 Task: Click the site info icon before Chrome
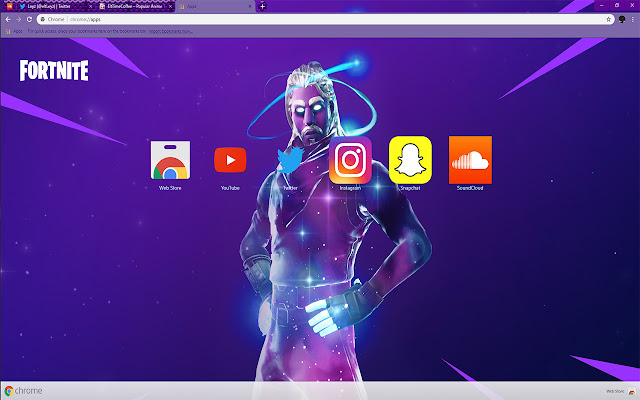coord(43,19)
